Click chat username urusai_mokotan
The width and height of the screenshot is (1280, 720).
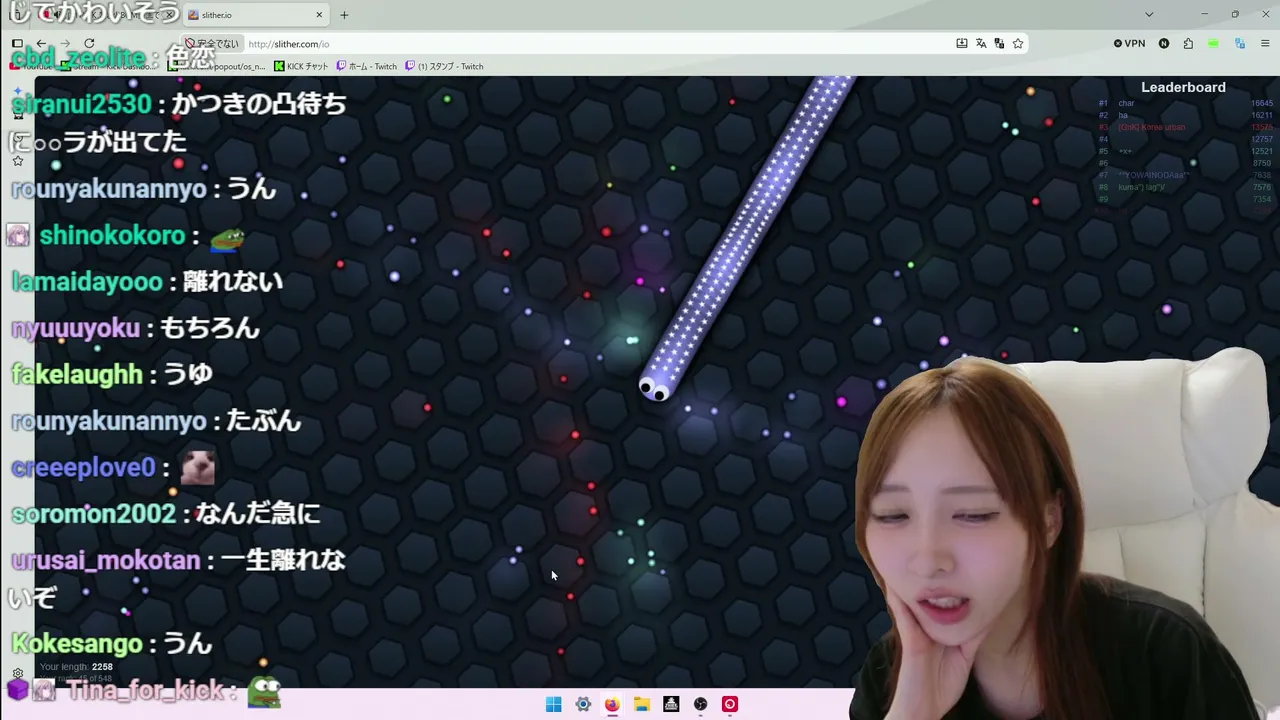[x=105, y=560]
